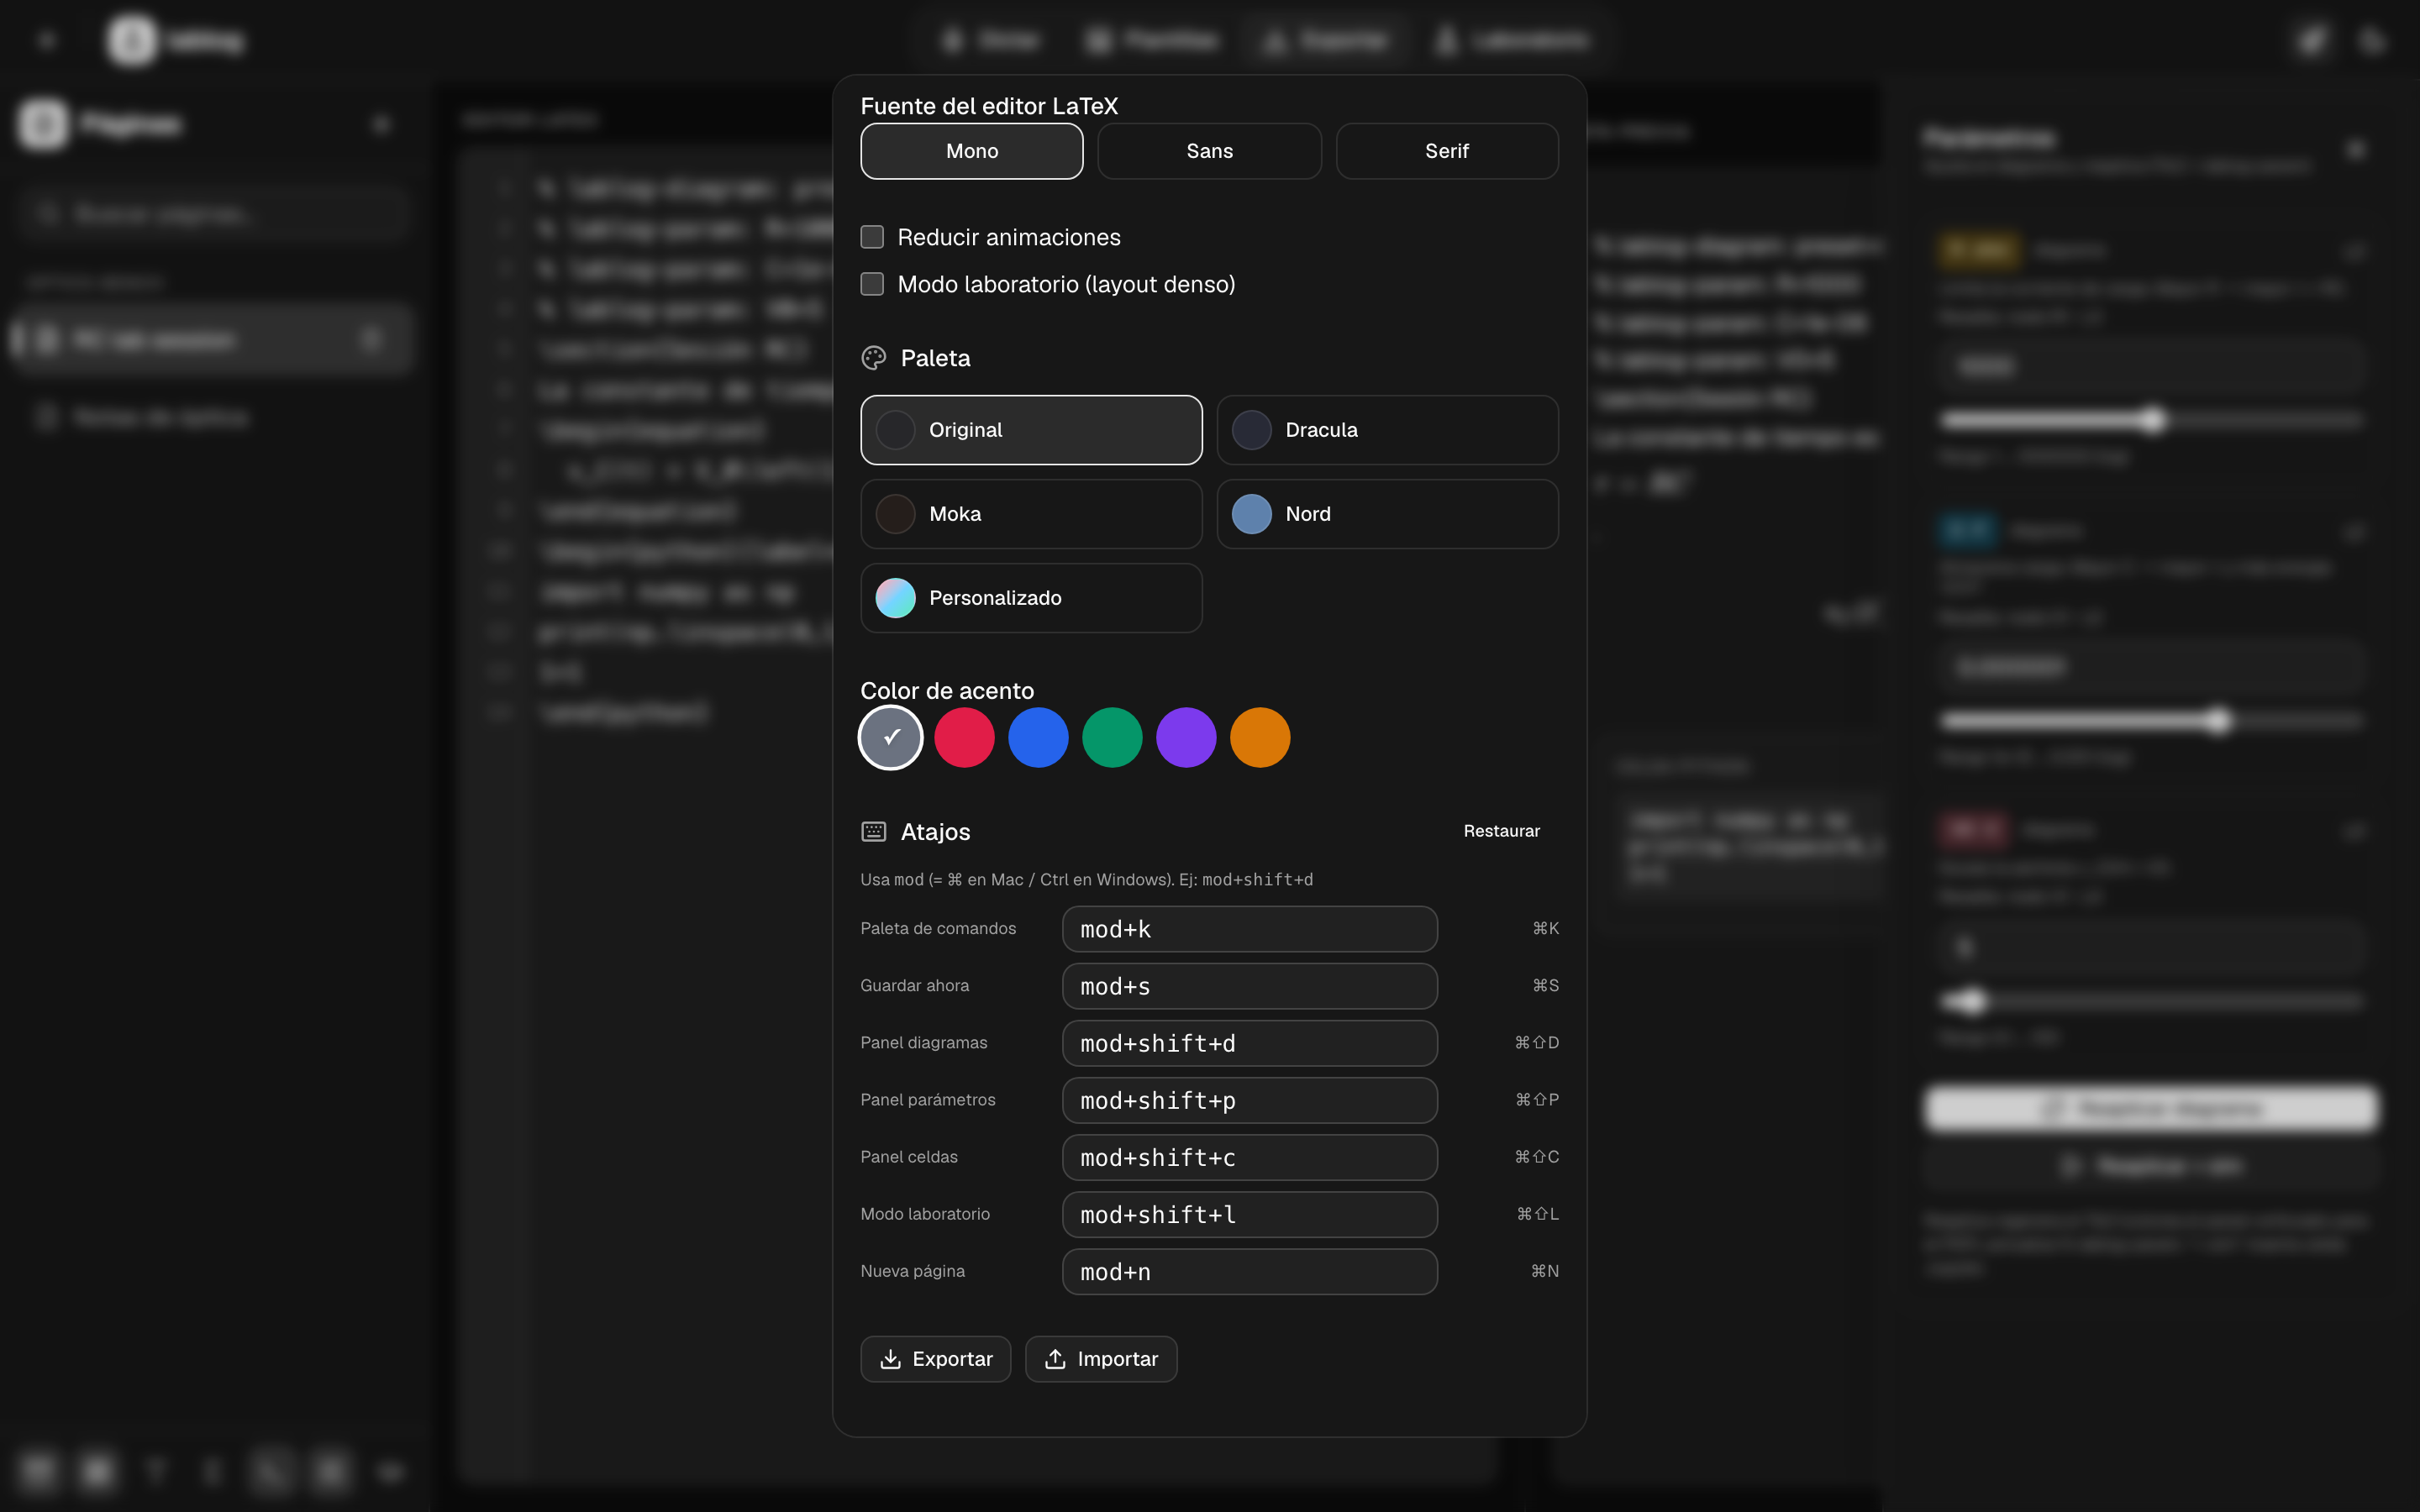This screenshot has height=1512, width=2420.
Task: Pick the green accent color
Action: [1112, 738]
